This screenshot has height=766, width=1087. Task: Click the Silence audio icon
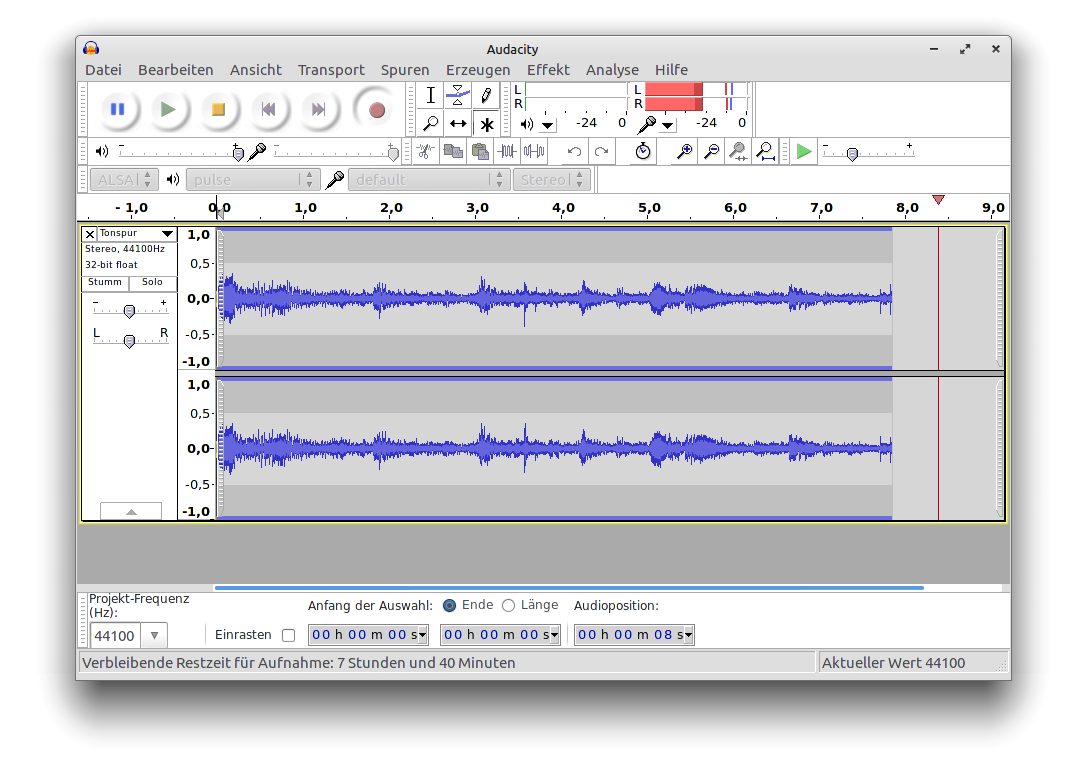tap(534, 151)
